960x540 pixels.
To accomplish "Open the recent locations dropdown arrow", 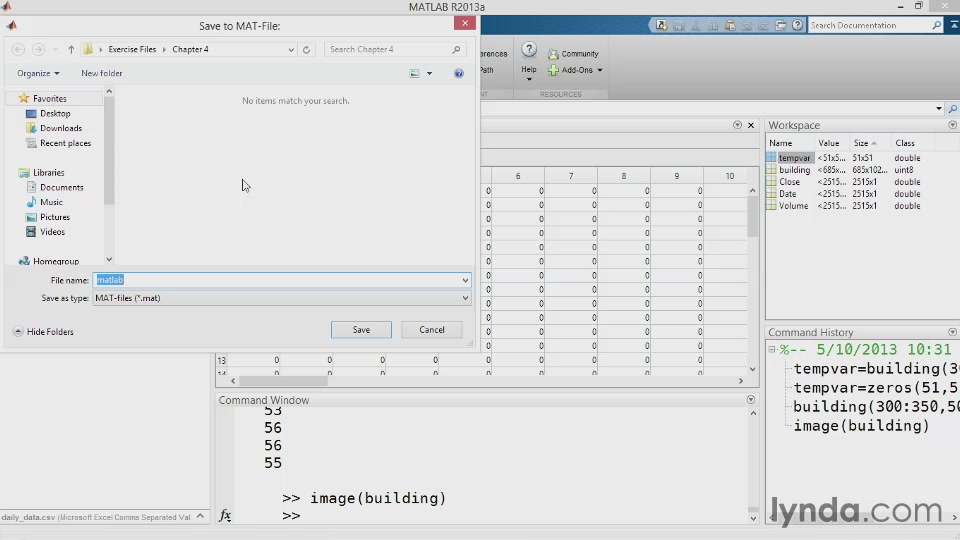I will tap(54, 50).
